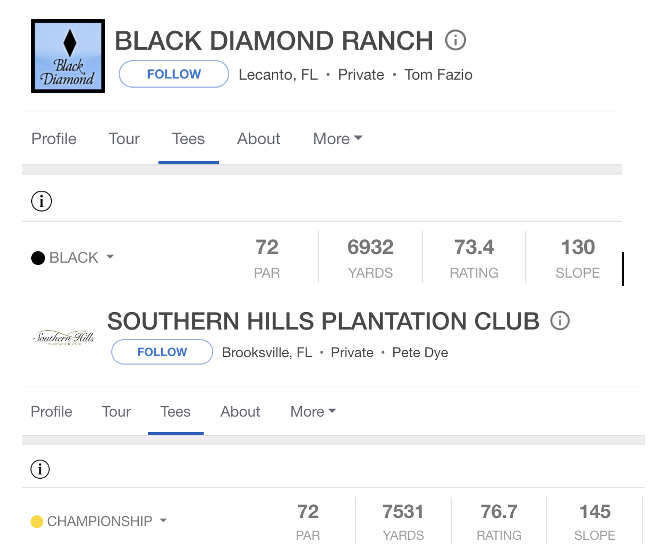Open More menu under Black Diamond Ranch
This screenshot has width=650, height=550.
337,139
